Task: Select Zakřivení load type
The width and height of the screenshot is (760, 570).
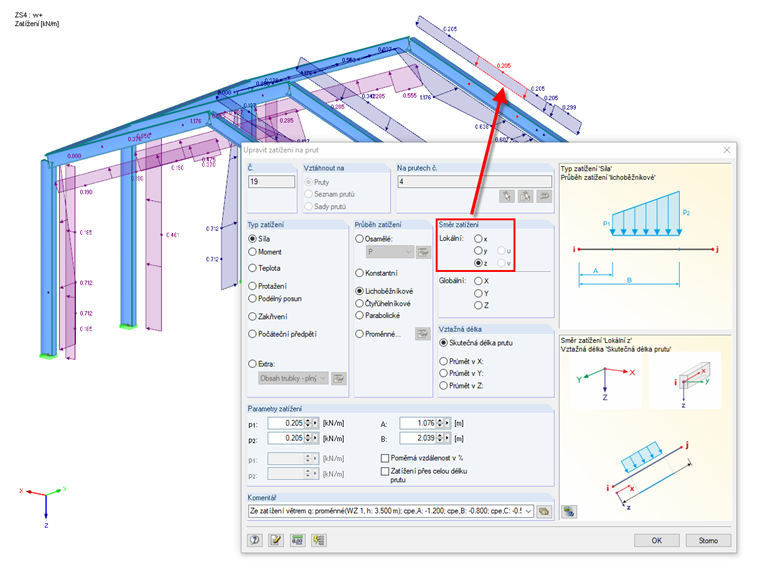Action: pyautogui.click(x=253, y=317)
